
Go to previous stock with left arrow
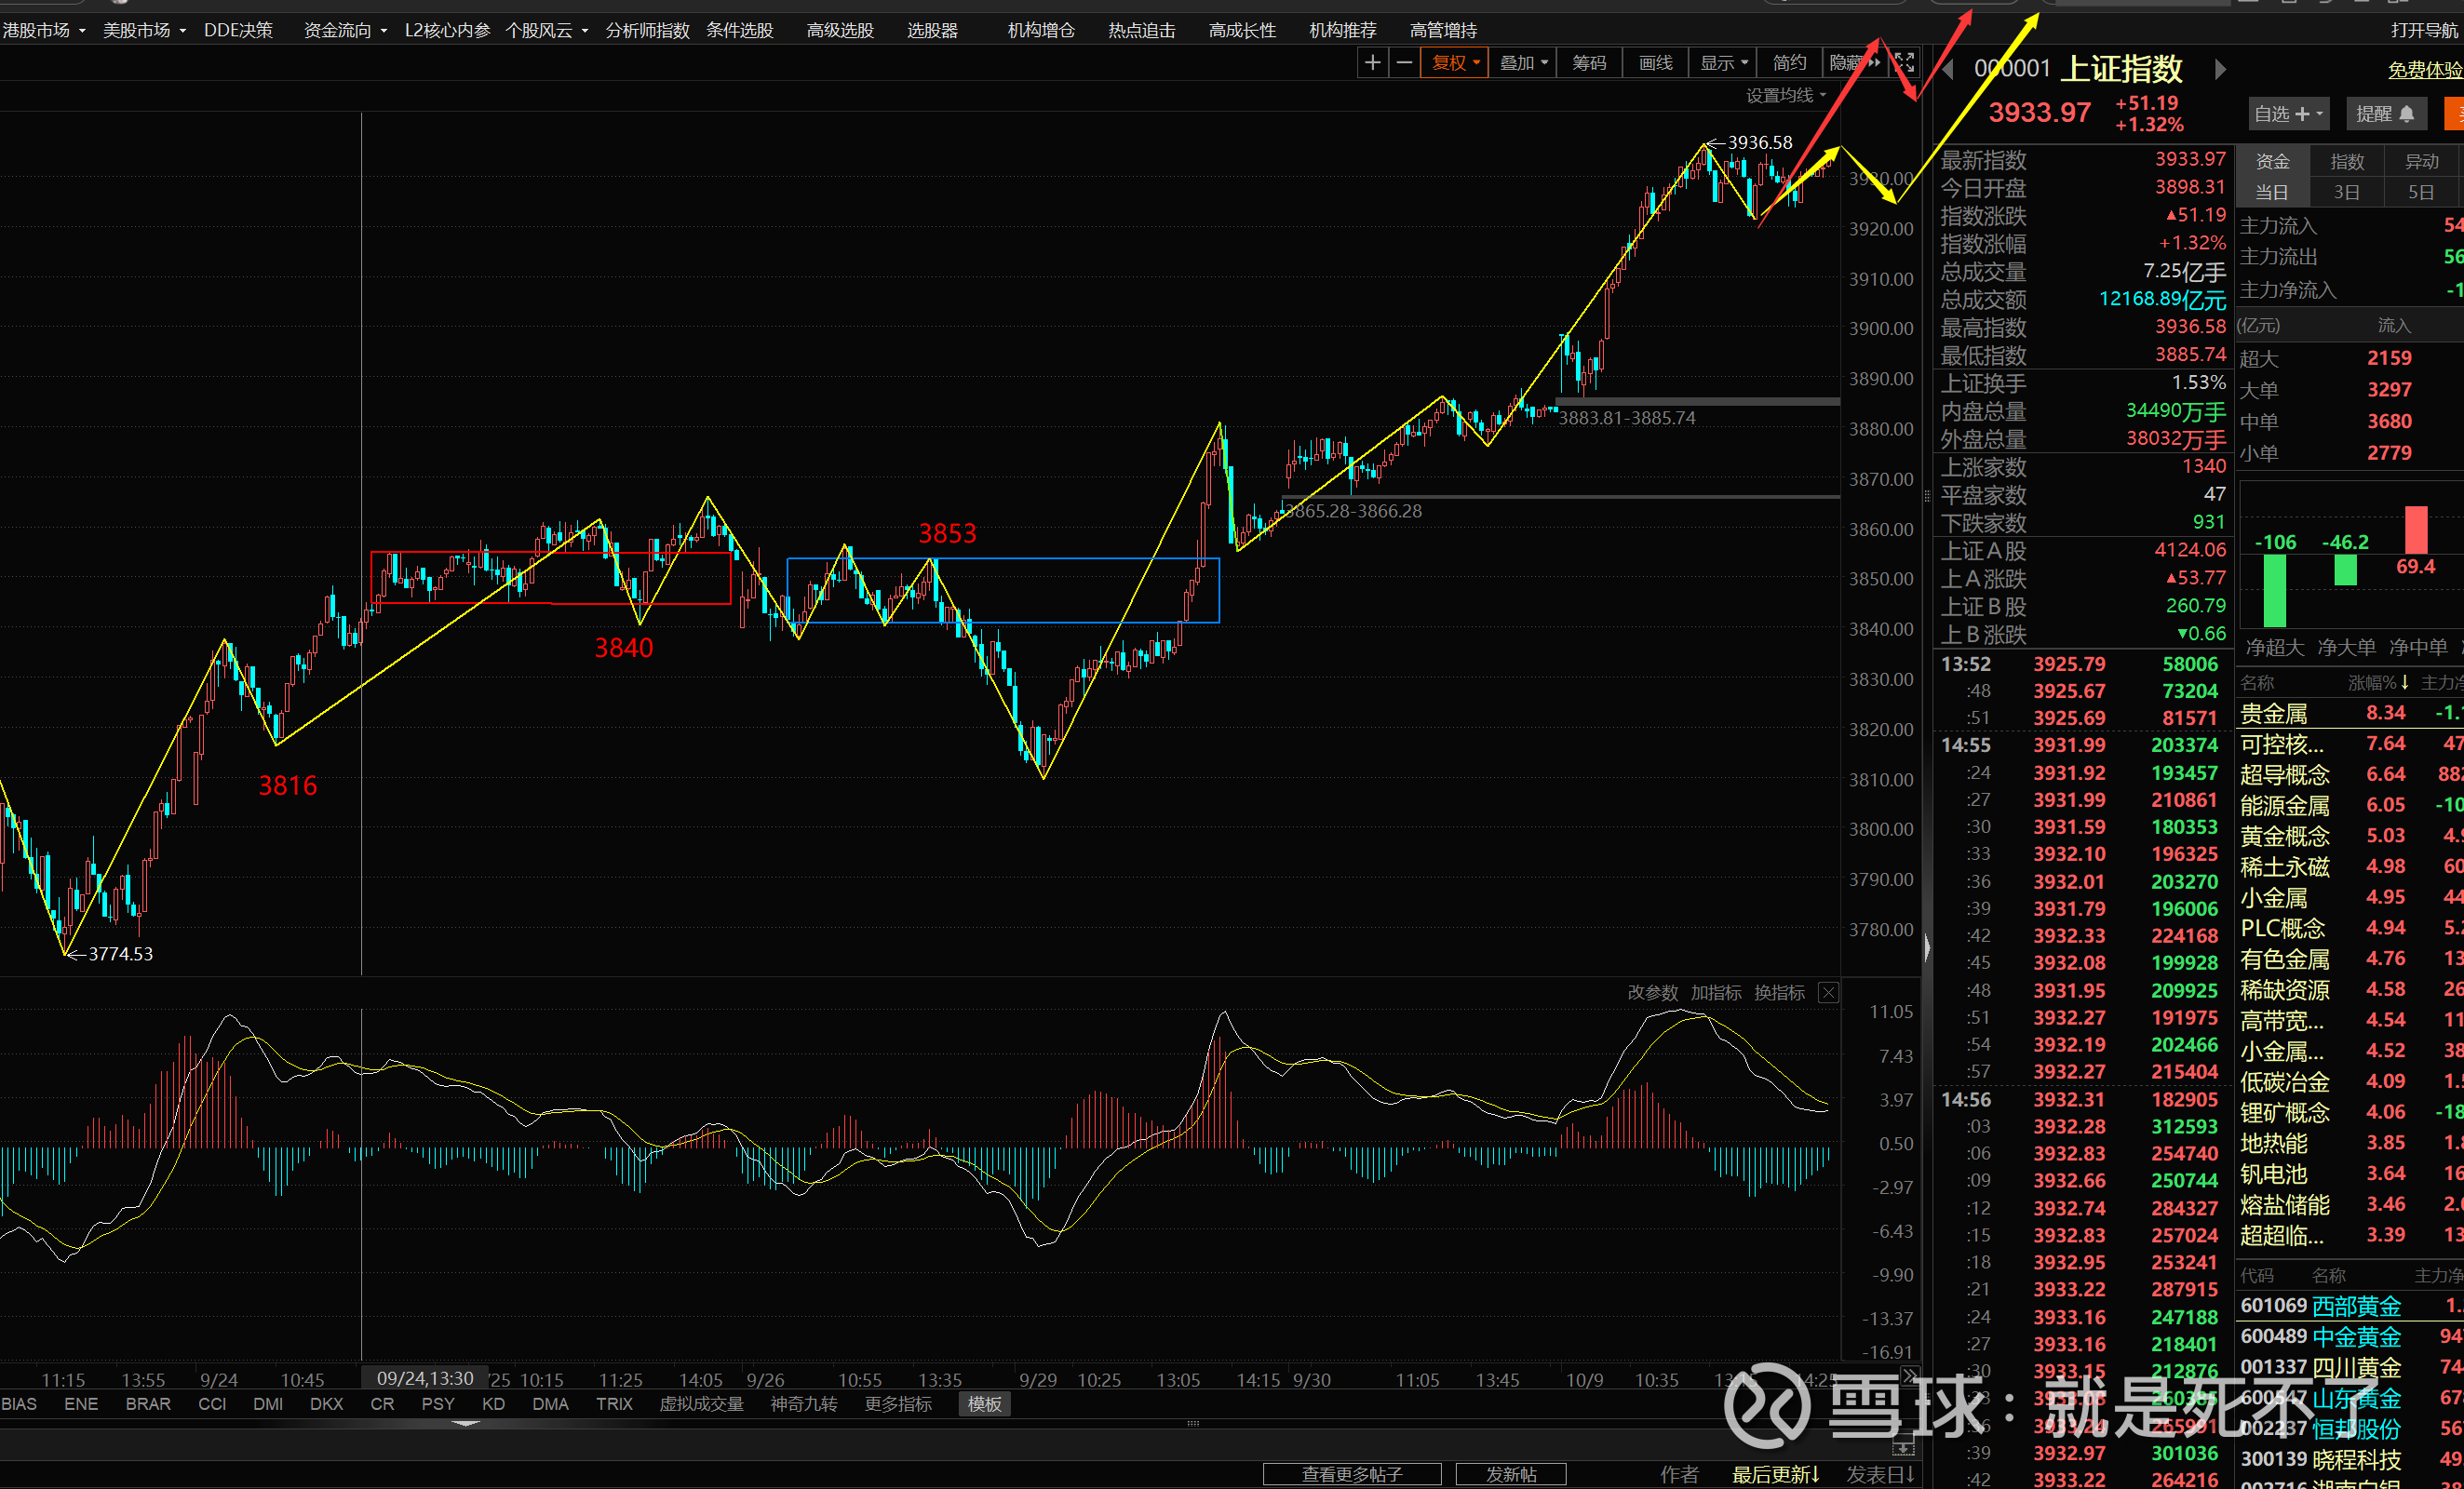pos(1947,69)
